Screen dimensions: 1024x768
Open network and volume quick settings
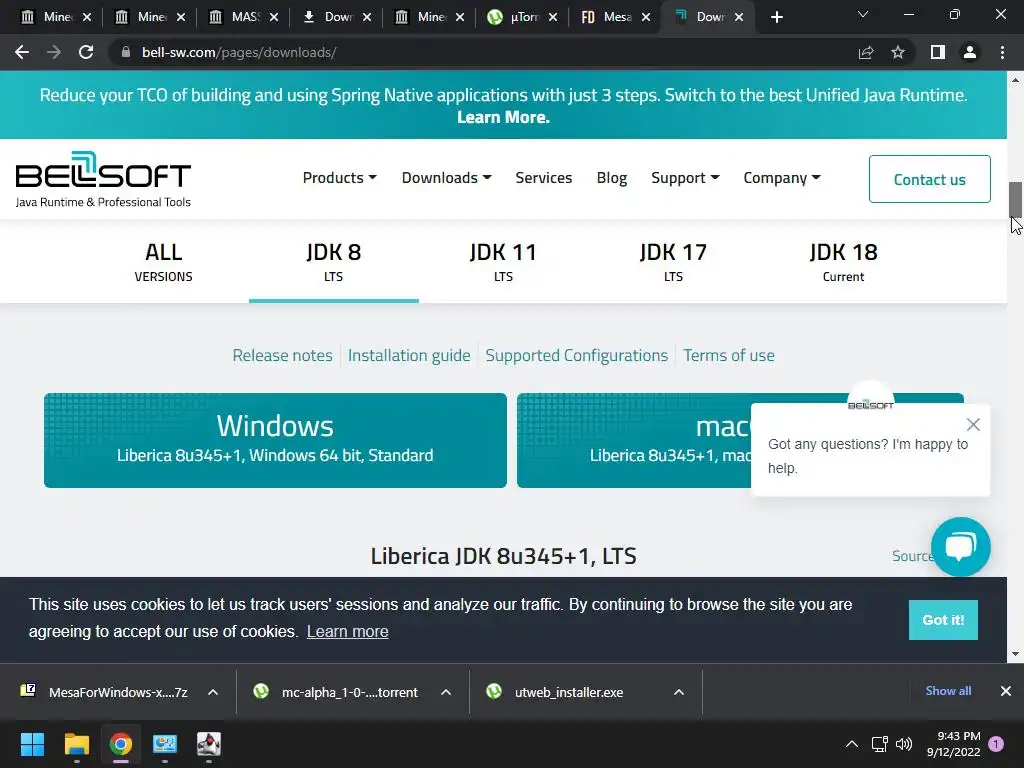tap(891, 744)
